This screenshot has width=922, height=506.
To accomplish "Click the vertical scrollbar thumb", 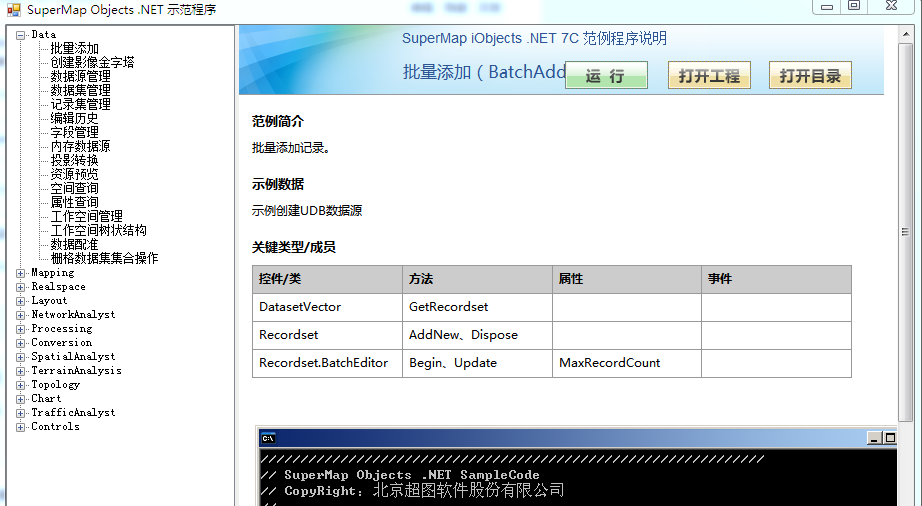I will (x=906, y=232).
